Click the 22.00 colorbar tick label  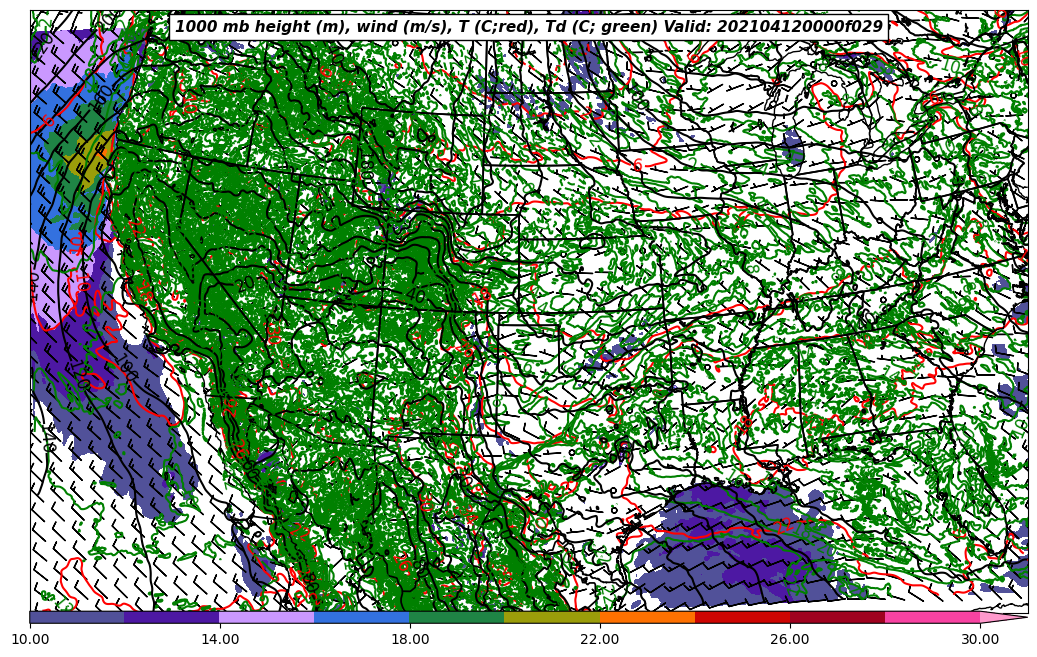click(600, 639)
